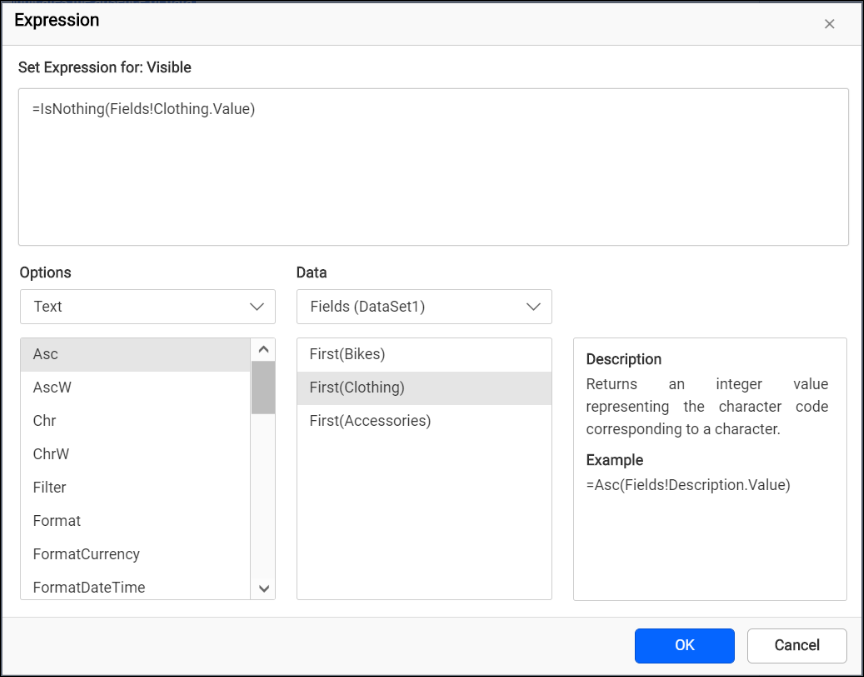Choose the ChrW function

coord(120,454)
